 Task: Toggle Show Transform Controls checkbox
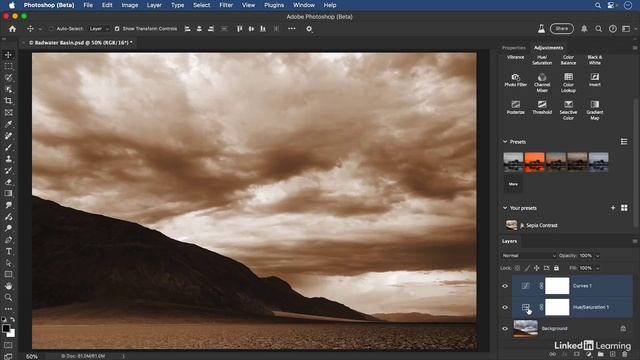click(x=117, y=29)
